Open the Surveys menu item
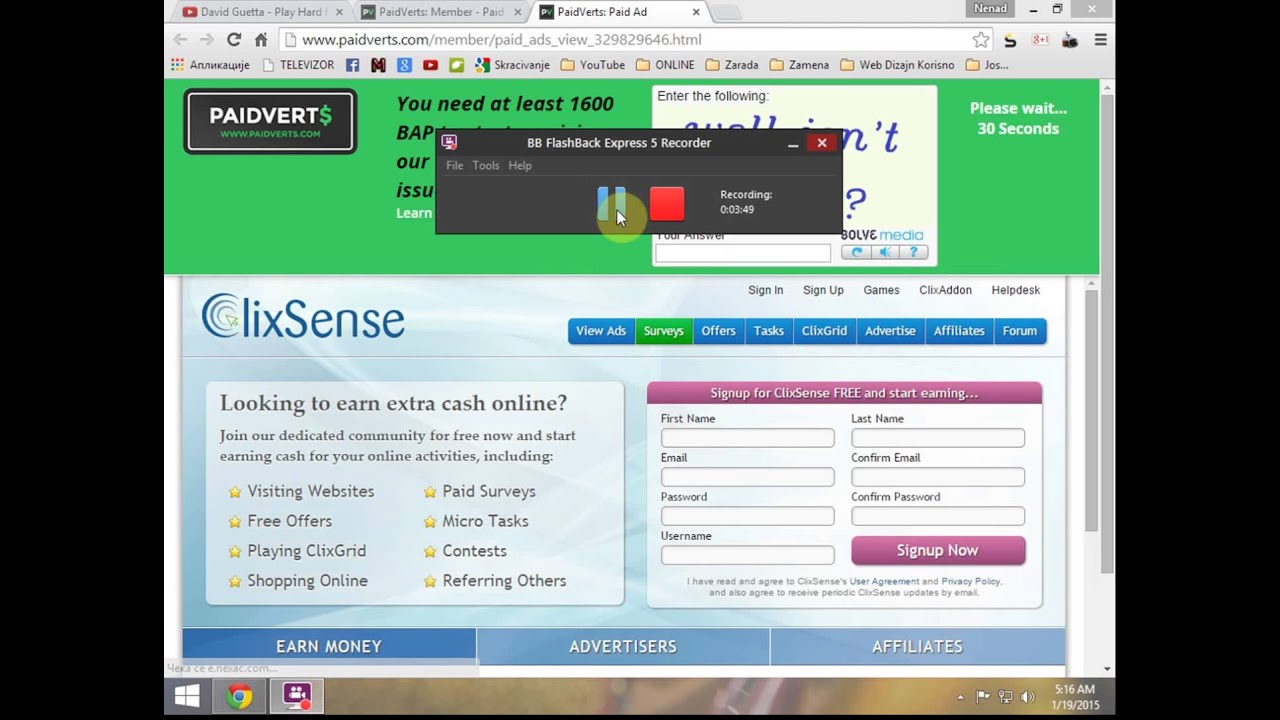 [x=663, y=331]
